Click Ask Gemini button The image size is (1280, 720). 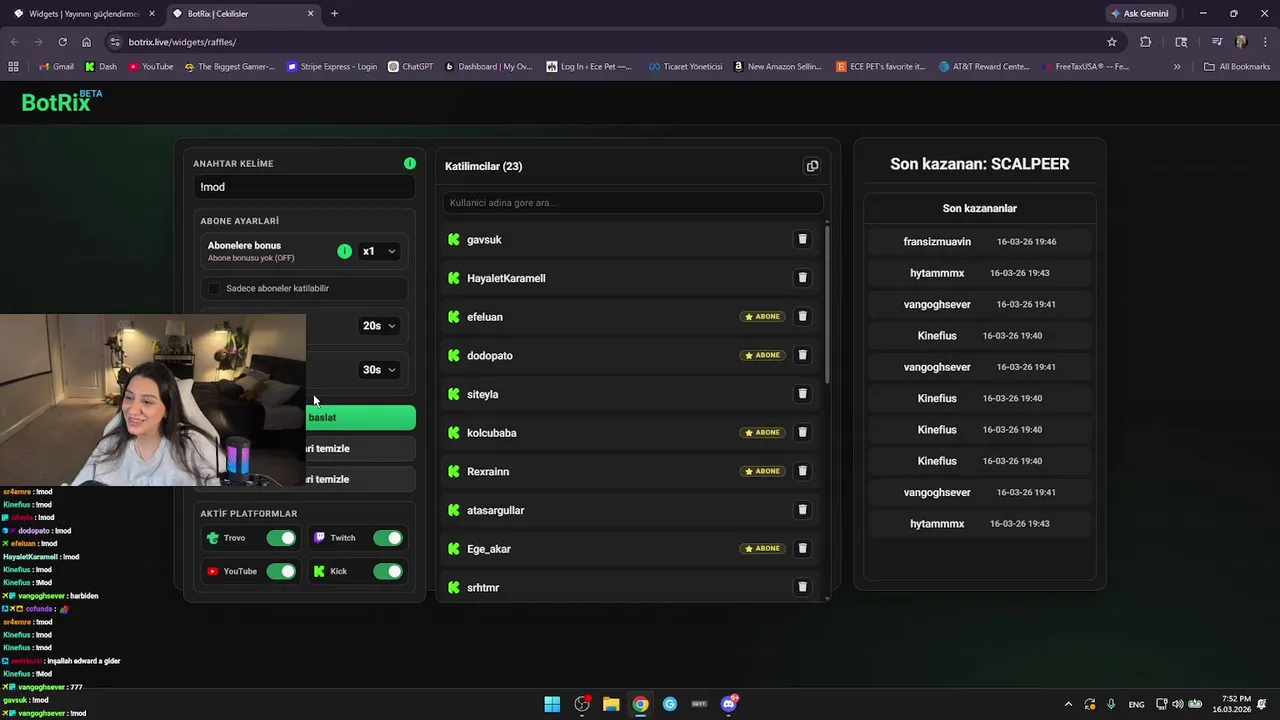[x=1139, y=14]
